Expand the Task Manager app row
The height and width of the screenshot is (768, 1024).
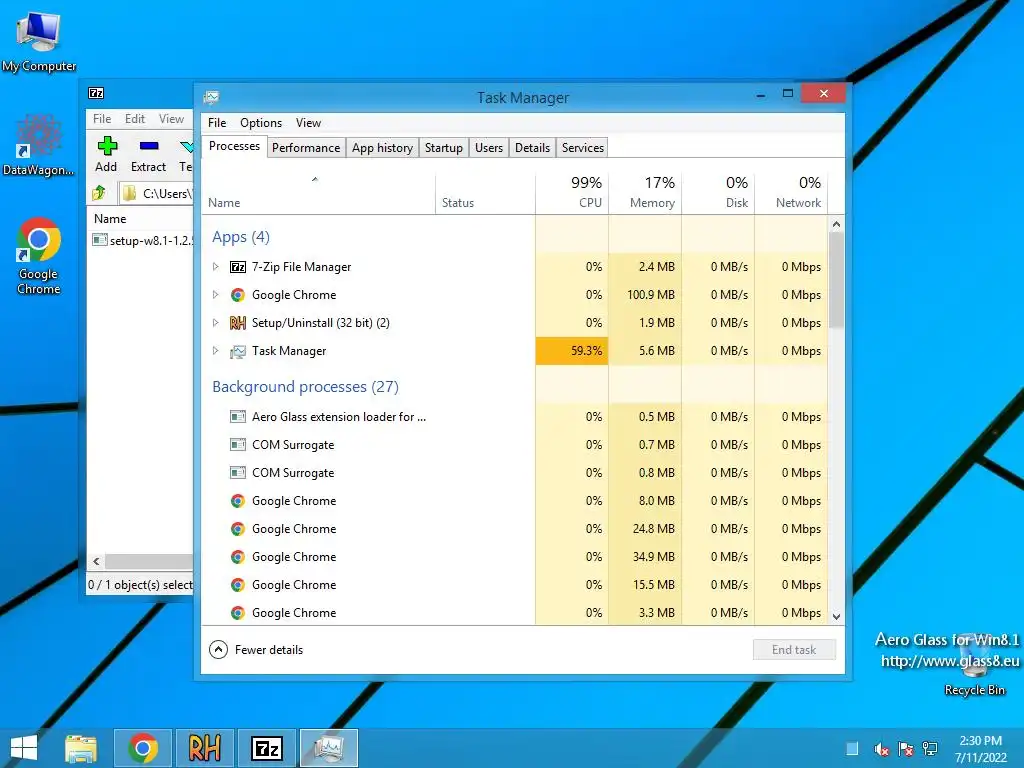pos(216,351)
